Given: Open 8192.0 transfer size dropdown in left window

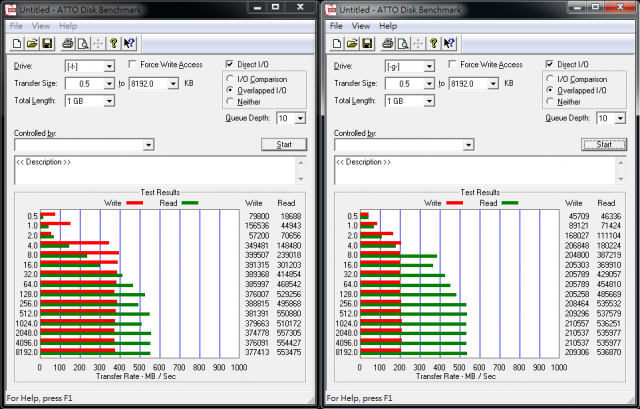Looking at the screenshot, I should pos(173,84).
